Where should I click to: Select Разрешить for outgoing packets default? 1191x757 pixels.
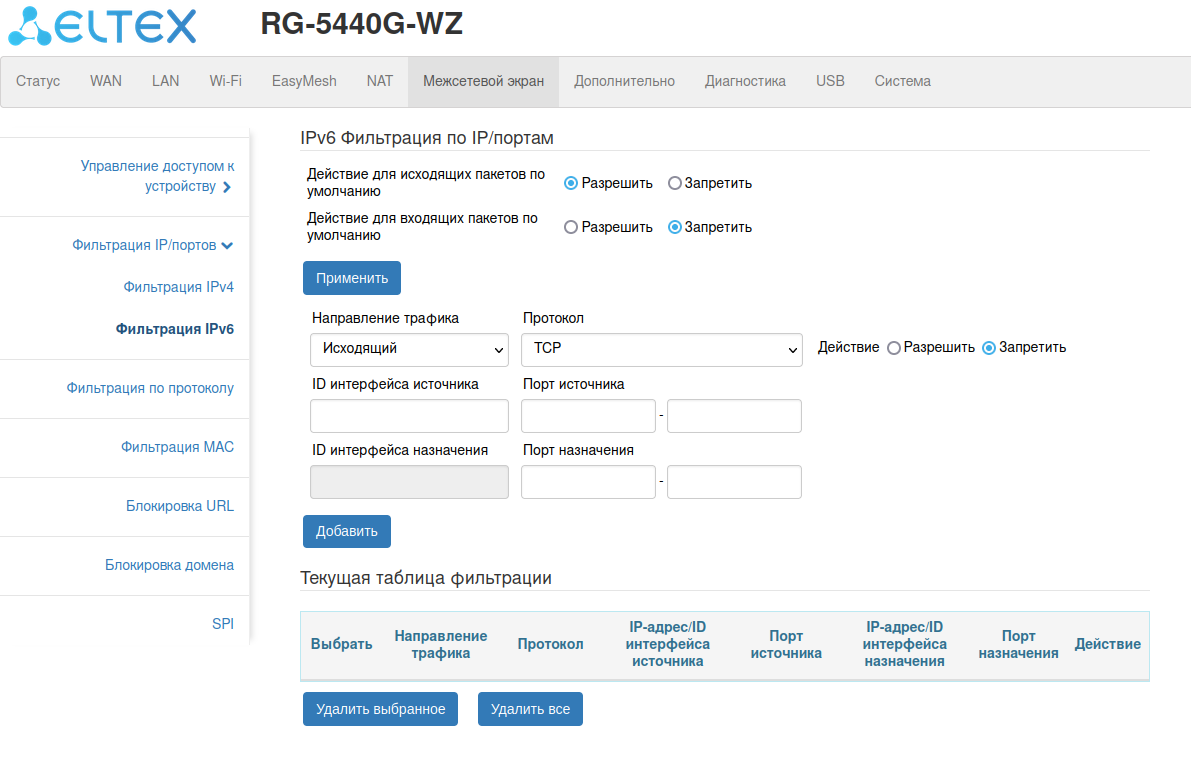coord(571,183)
